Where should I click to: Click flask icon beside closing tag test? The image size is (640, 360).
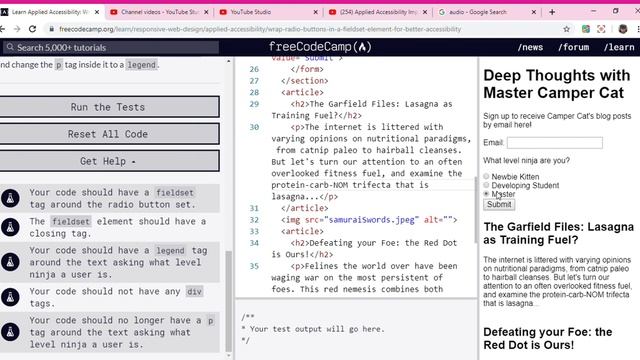(10, 227)
